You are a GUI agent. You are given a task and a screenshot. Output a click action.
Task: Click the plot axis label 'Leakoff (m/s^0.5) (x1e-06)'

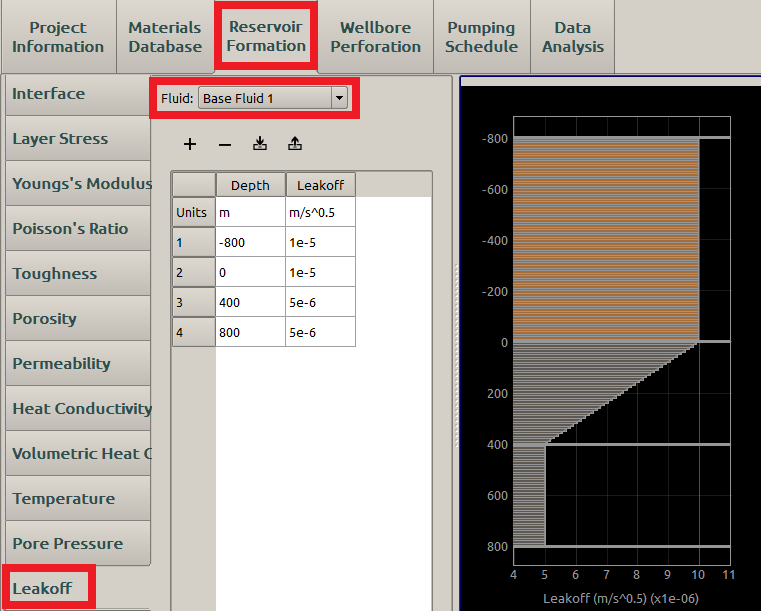[621, 598]
